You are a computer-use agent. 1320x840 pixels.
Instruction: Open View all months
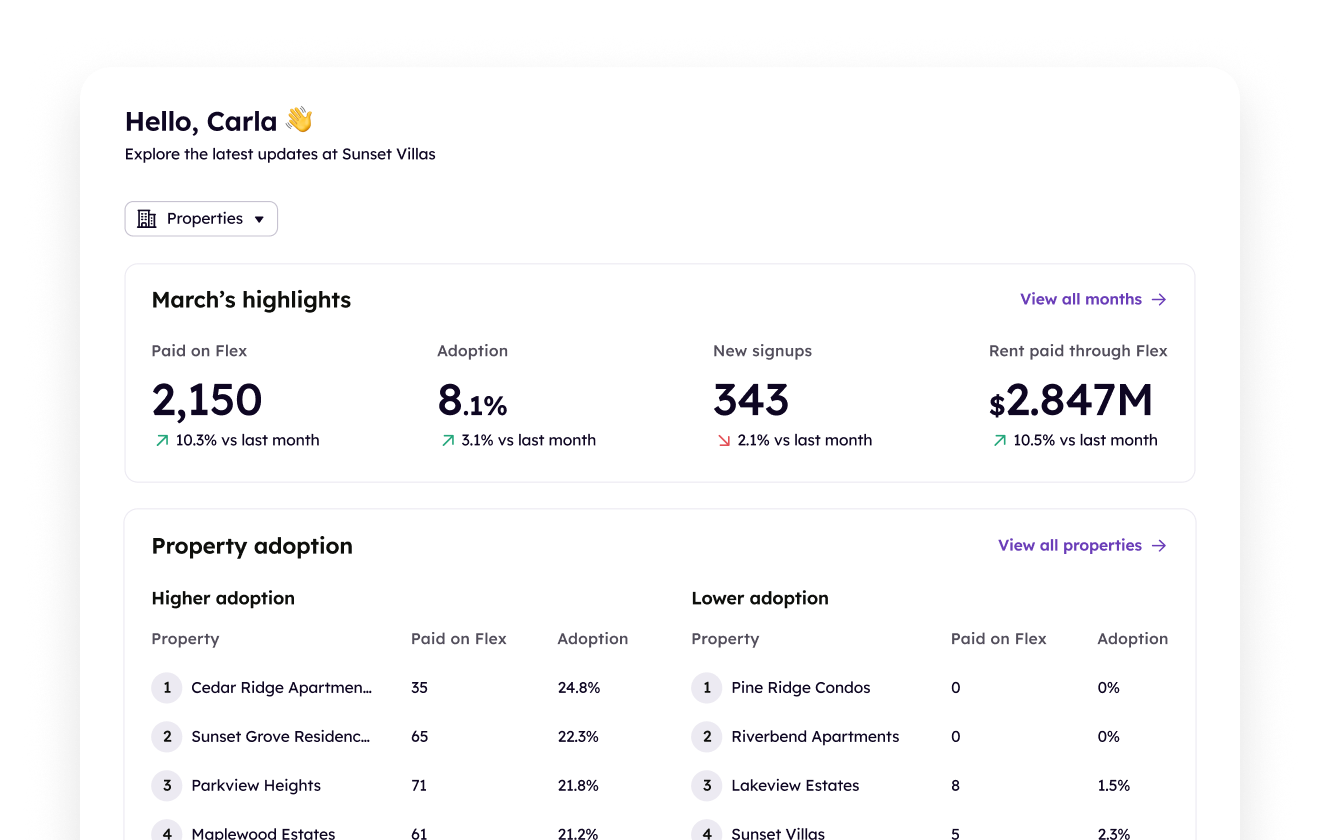tap(1080, 299)
